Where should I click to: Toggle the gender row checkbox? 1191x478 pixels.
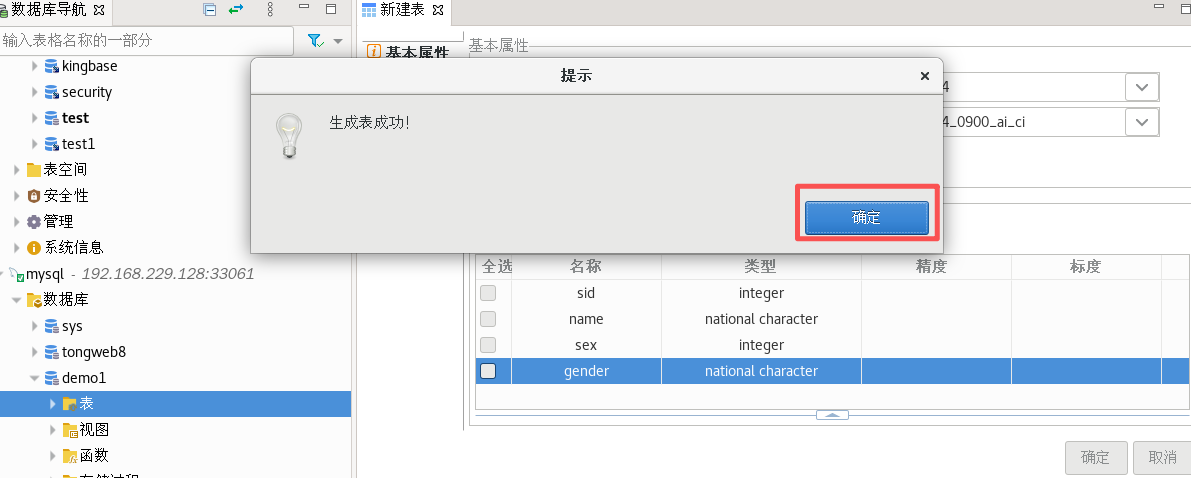488,371
